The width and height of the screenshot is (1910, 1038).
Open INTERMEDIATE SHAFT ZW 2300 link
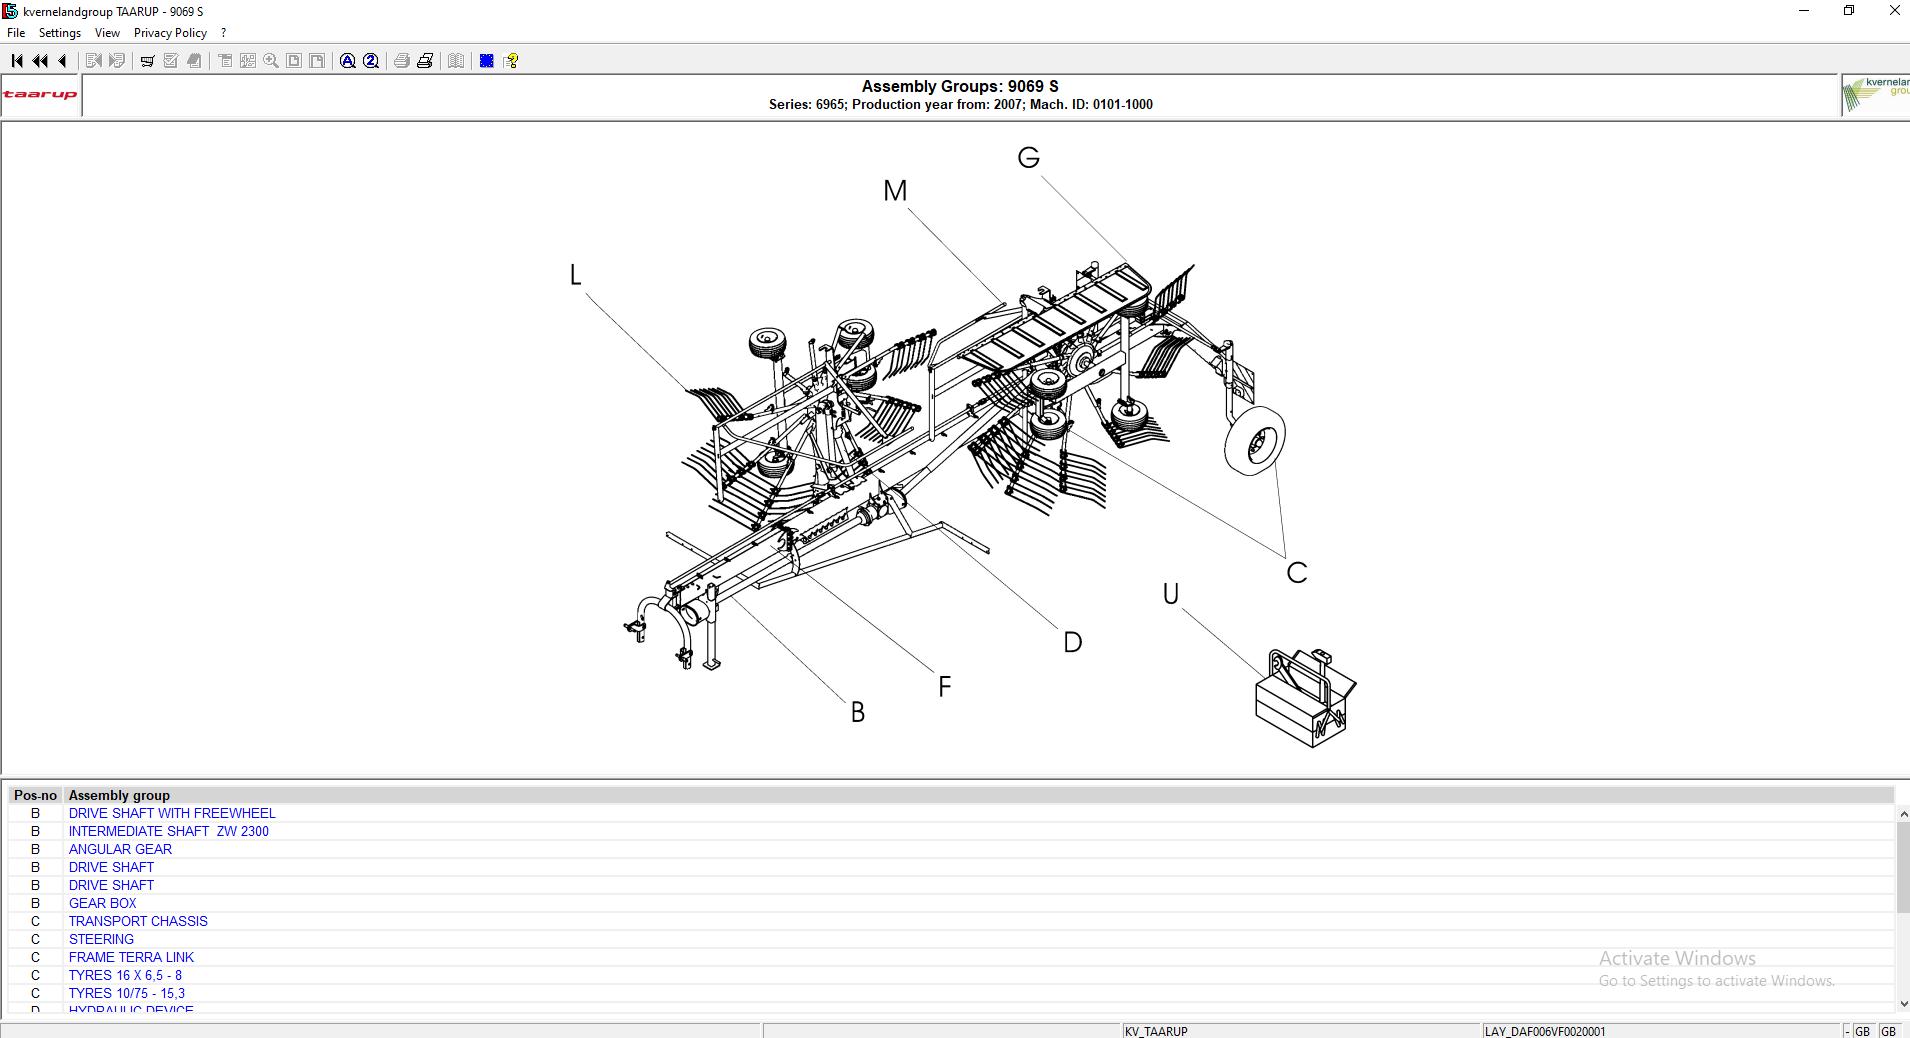point(168,831)
